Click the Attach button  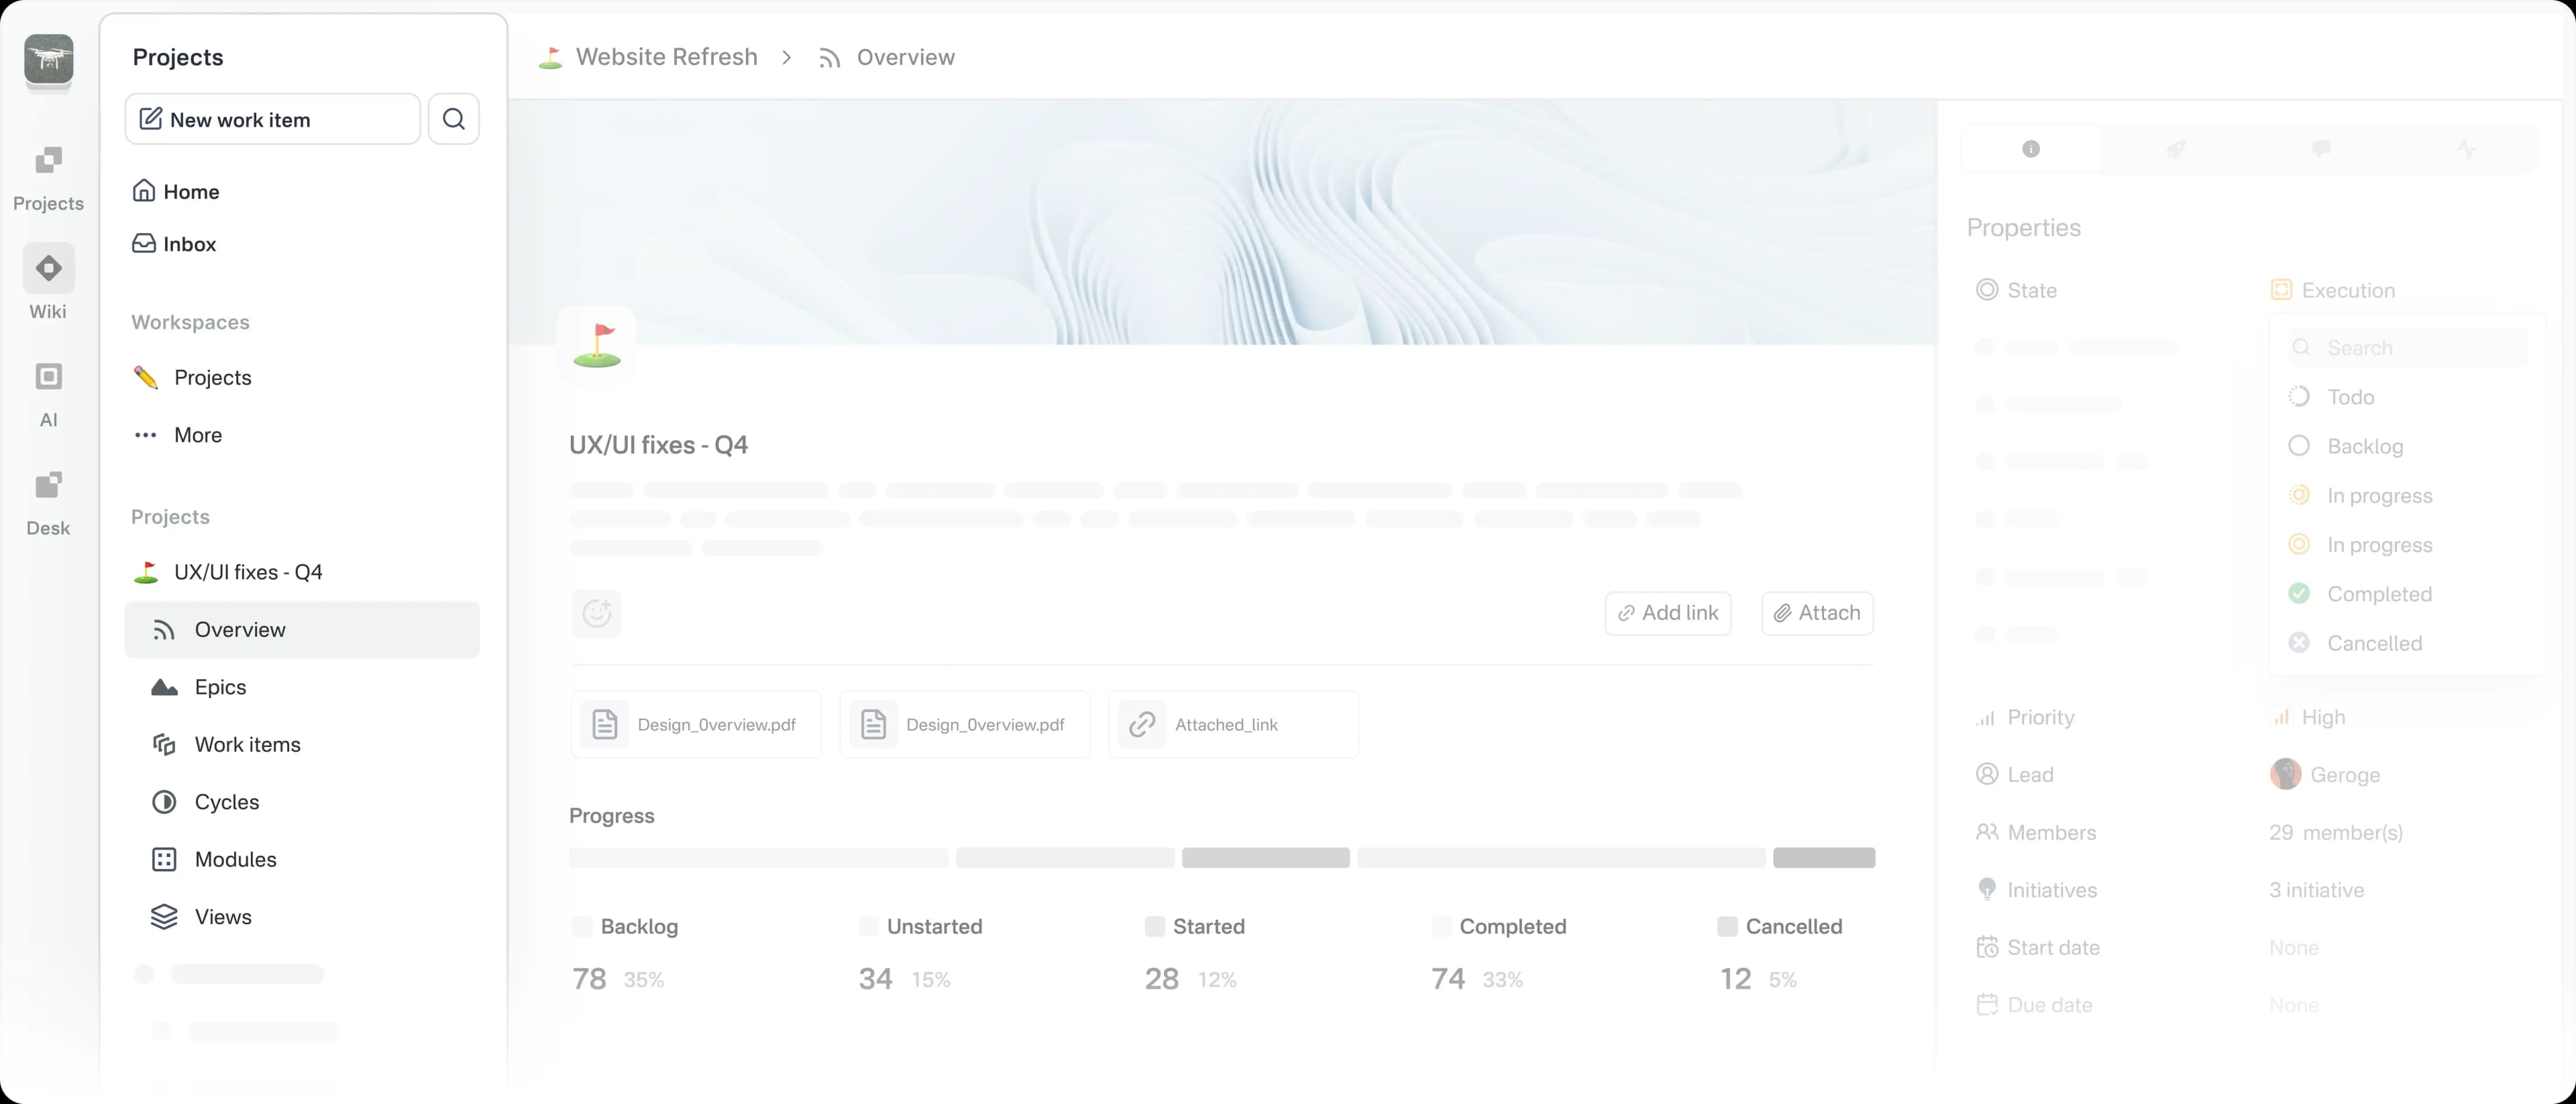pos(1817,613)
